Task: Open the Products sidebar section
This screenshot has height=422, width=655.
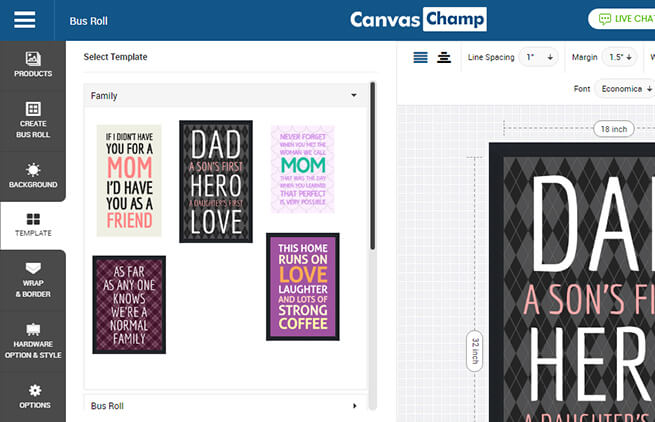Action: point(33,65)
